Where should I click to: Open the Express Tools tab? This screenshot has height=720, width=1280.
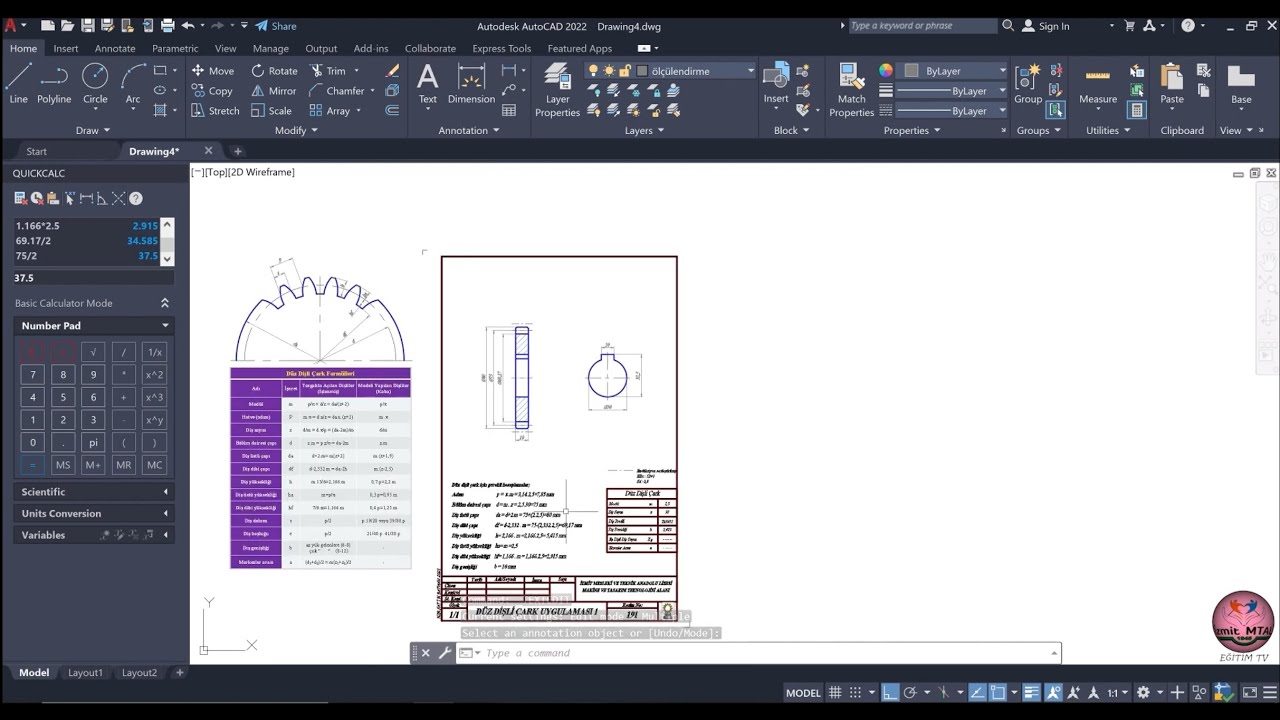pyautogui.click(x=502, y=48)
